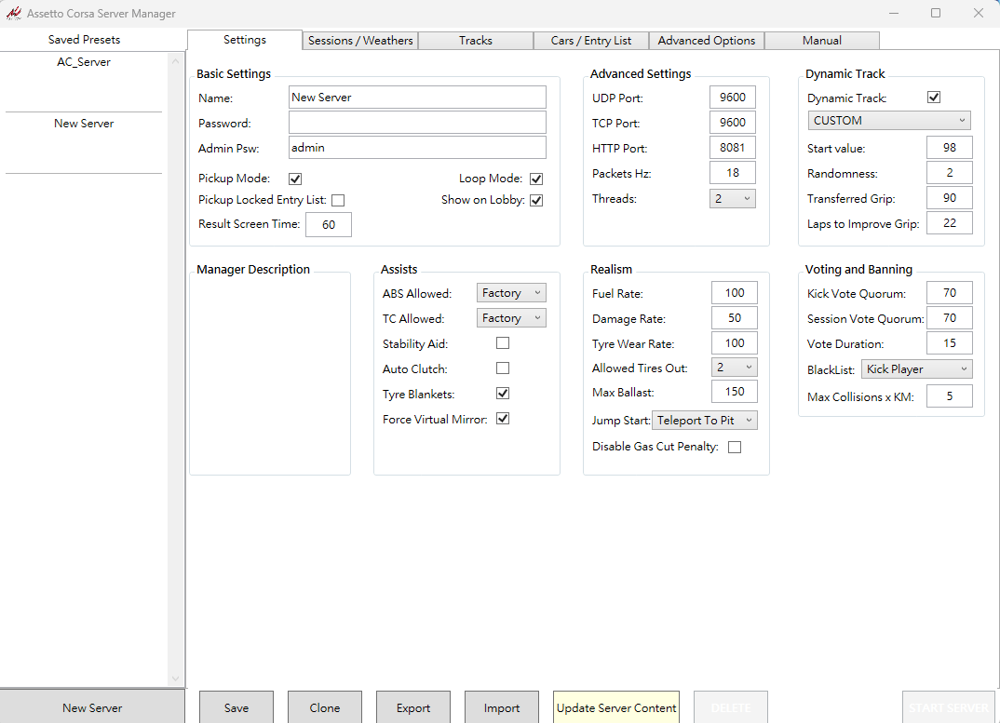
Task: Switch to the Sessions / Weathers tab
Action: point(360,40)
